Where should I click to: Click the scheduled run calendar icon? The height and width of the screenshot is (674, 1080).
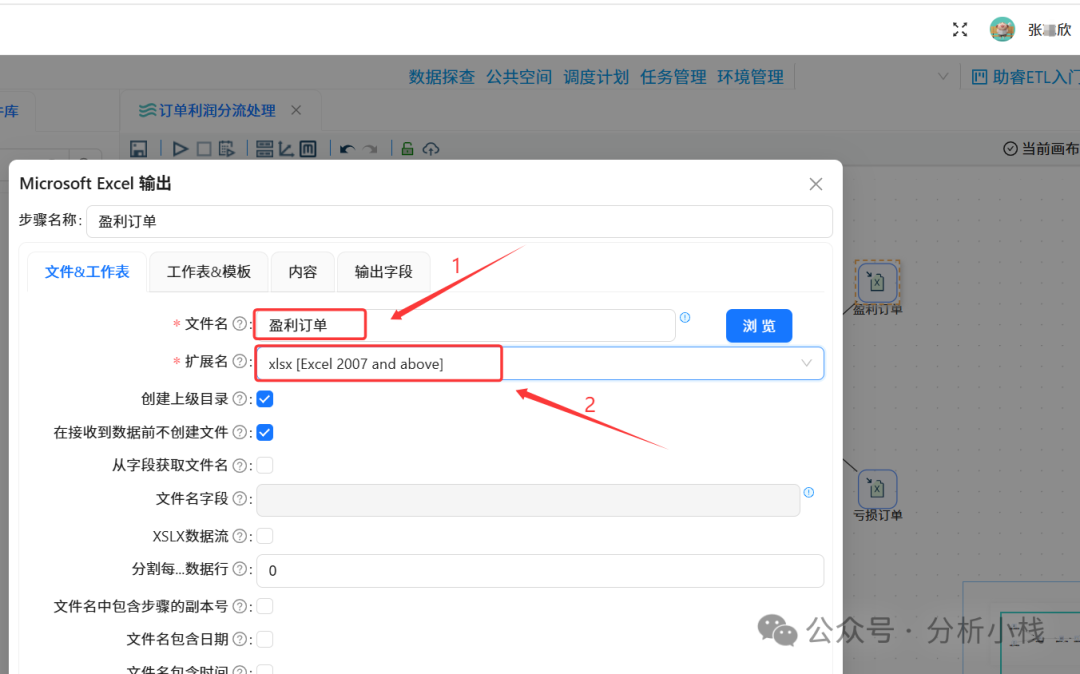[x=227, y=149]
